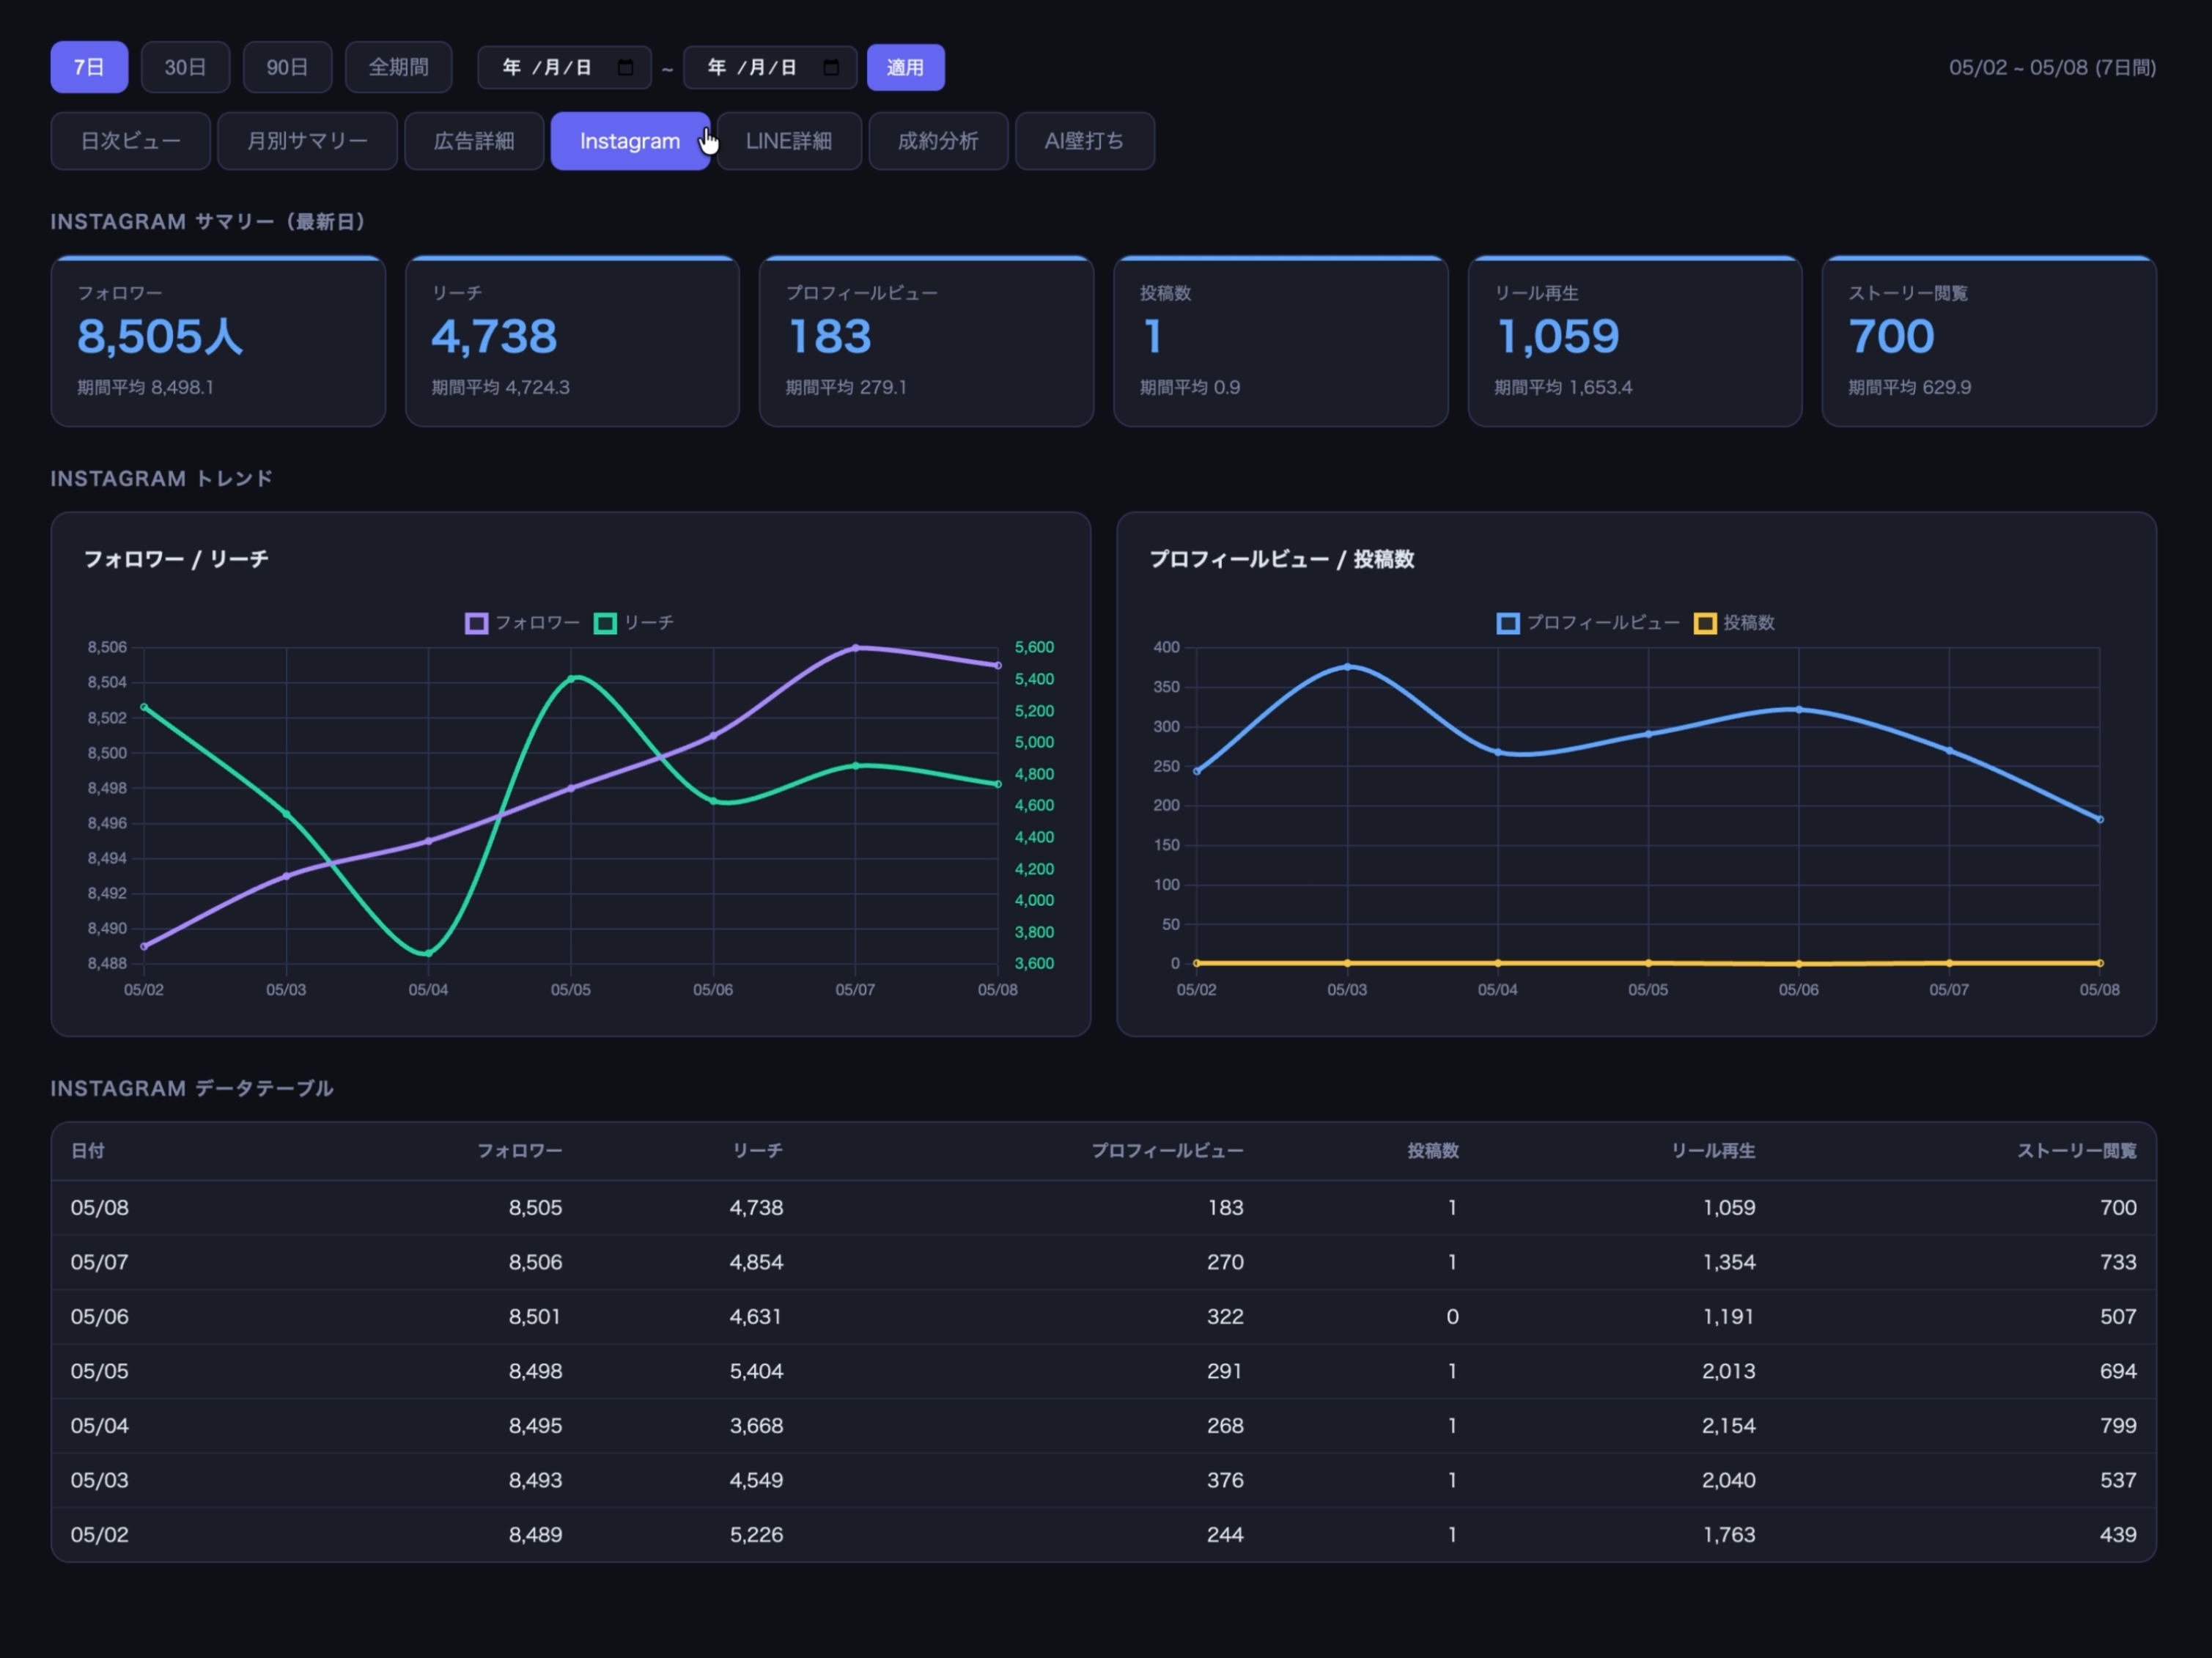This screenshot has width=2212, height=1658.
Task: Switch to the 月別サマリー tab
Action: 307,141
